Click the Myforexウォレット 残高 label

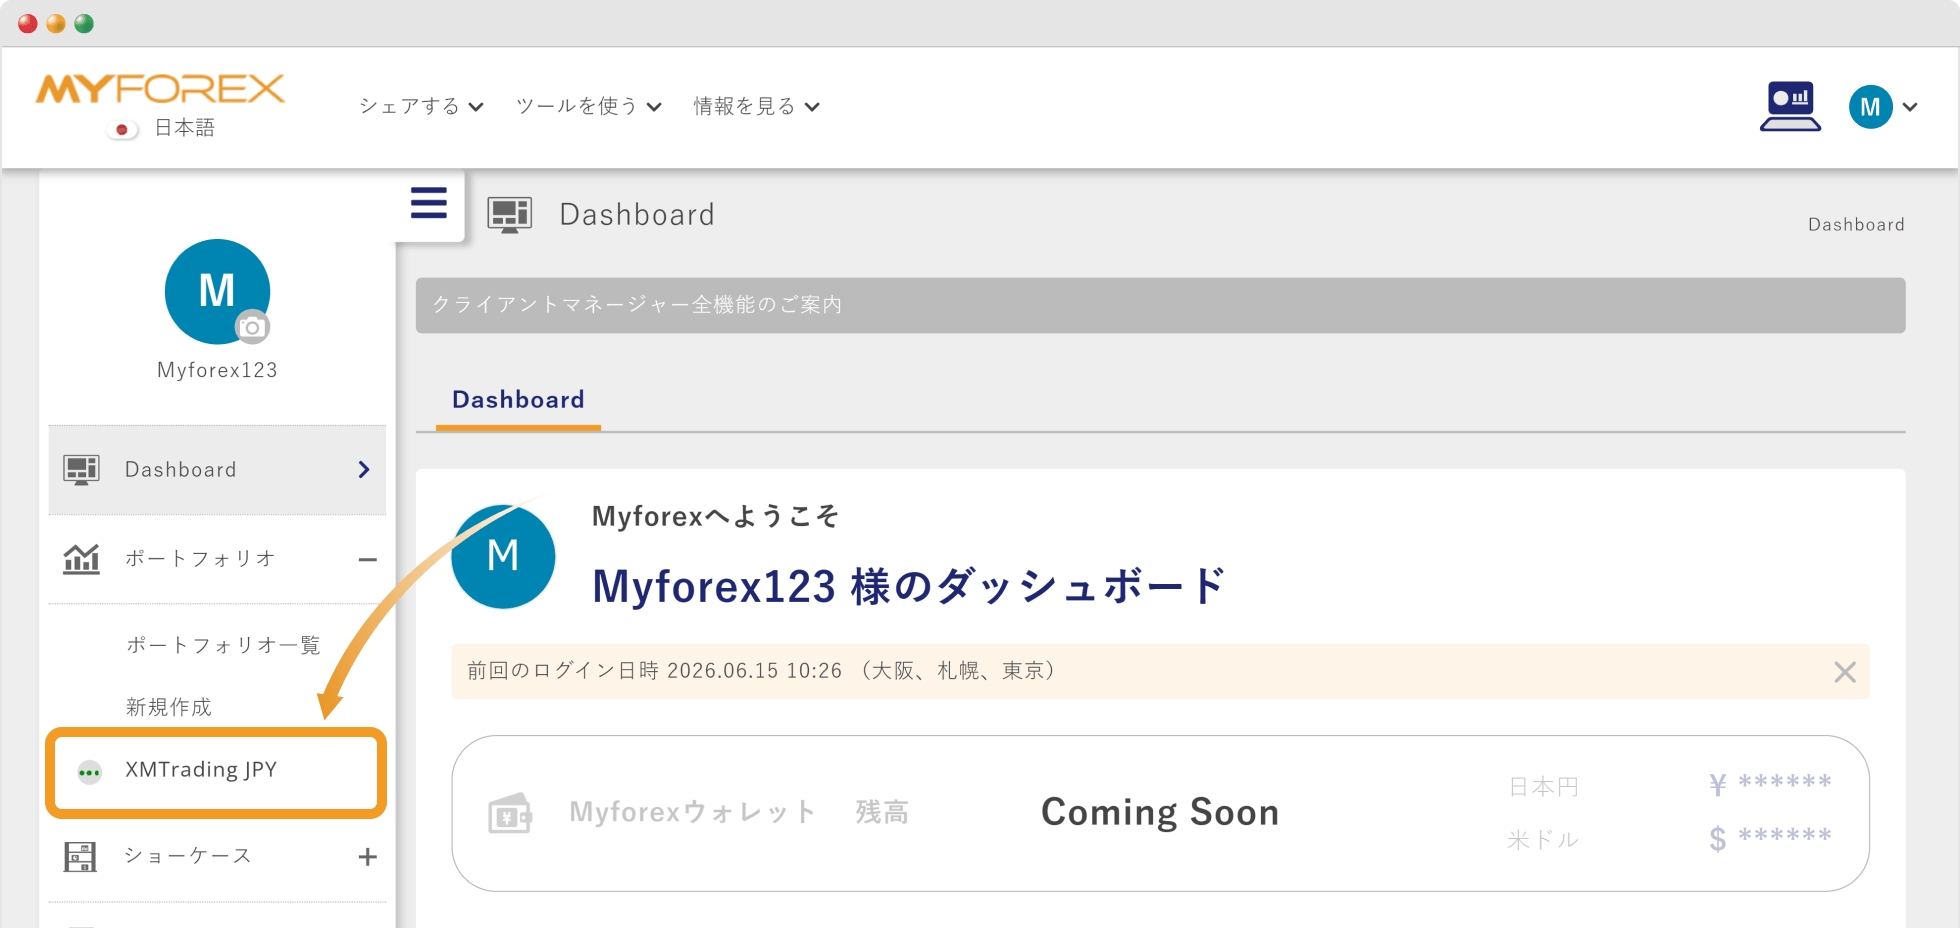pos(739,812)
